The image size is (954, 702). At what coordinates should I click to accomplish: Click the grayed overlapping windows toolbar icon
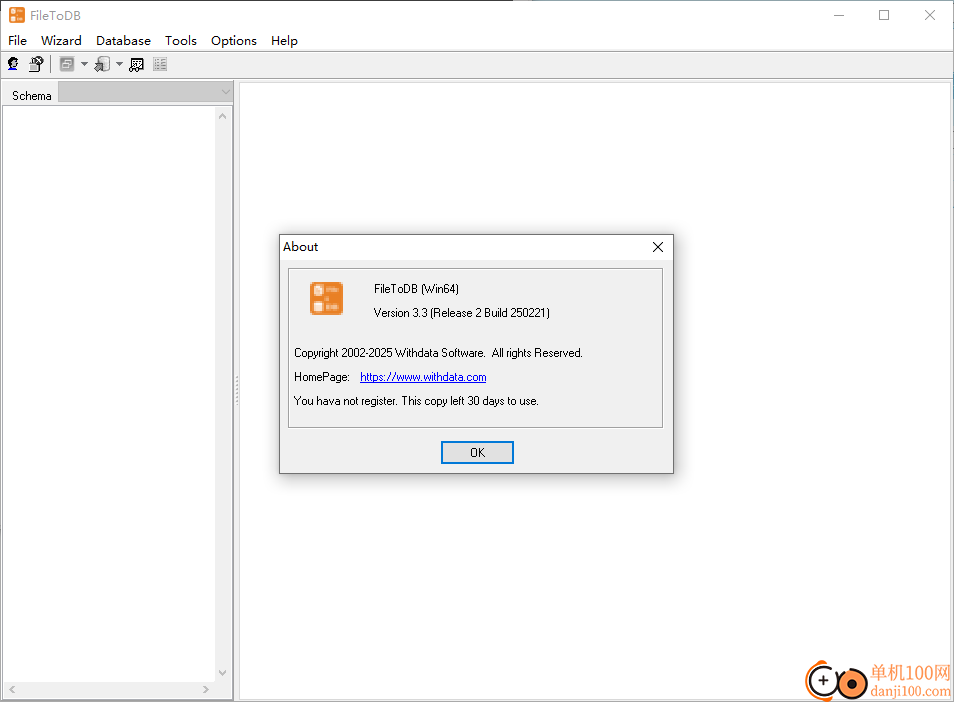click(x=67, y=64)
